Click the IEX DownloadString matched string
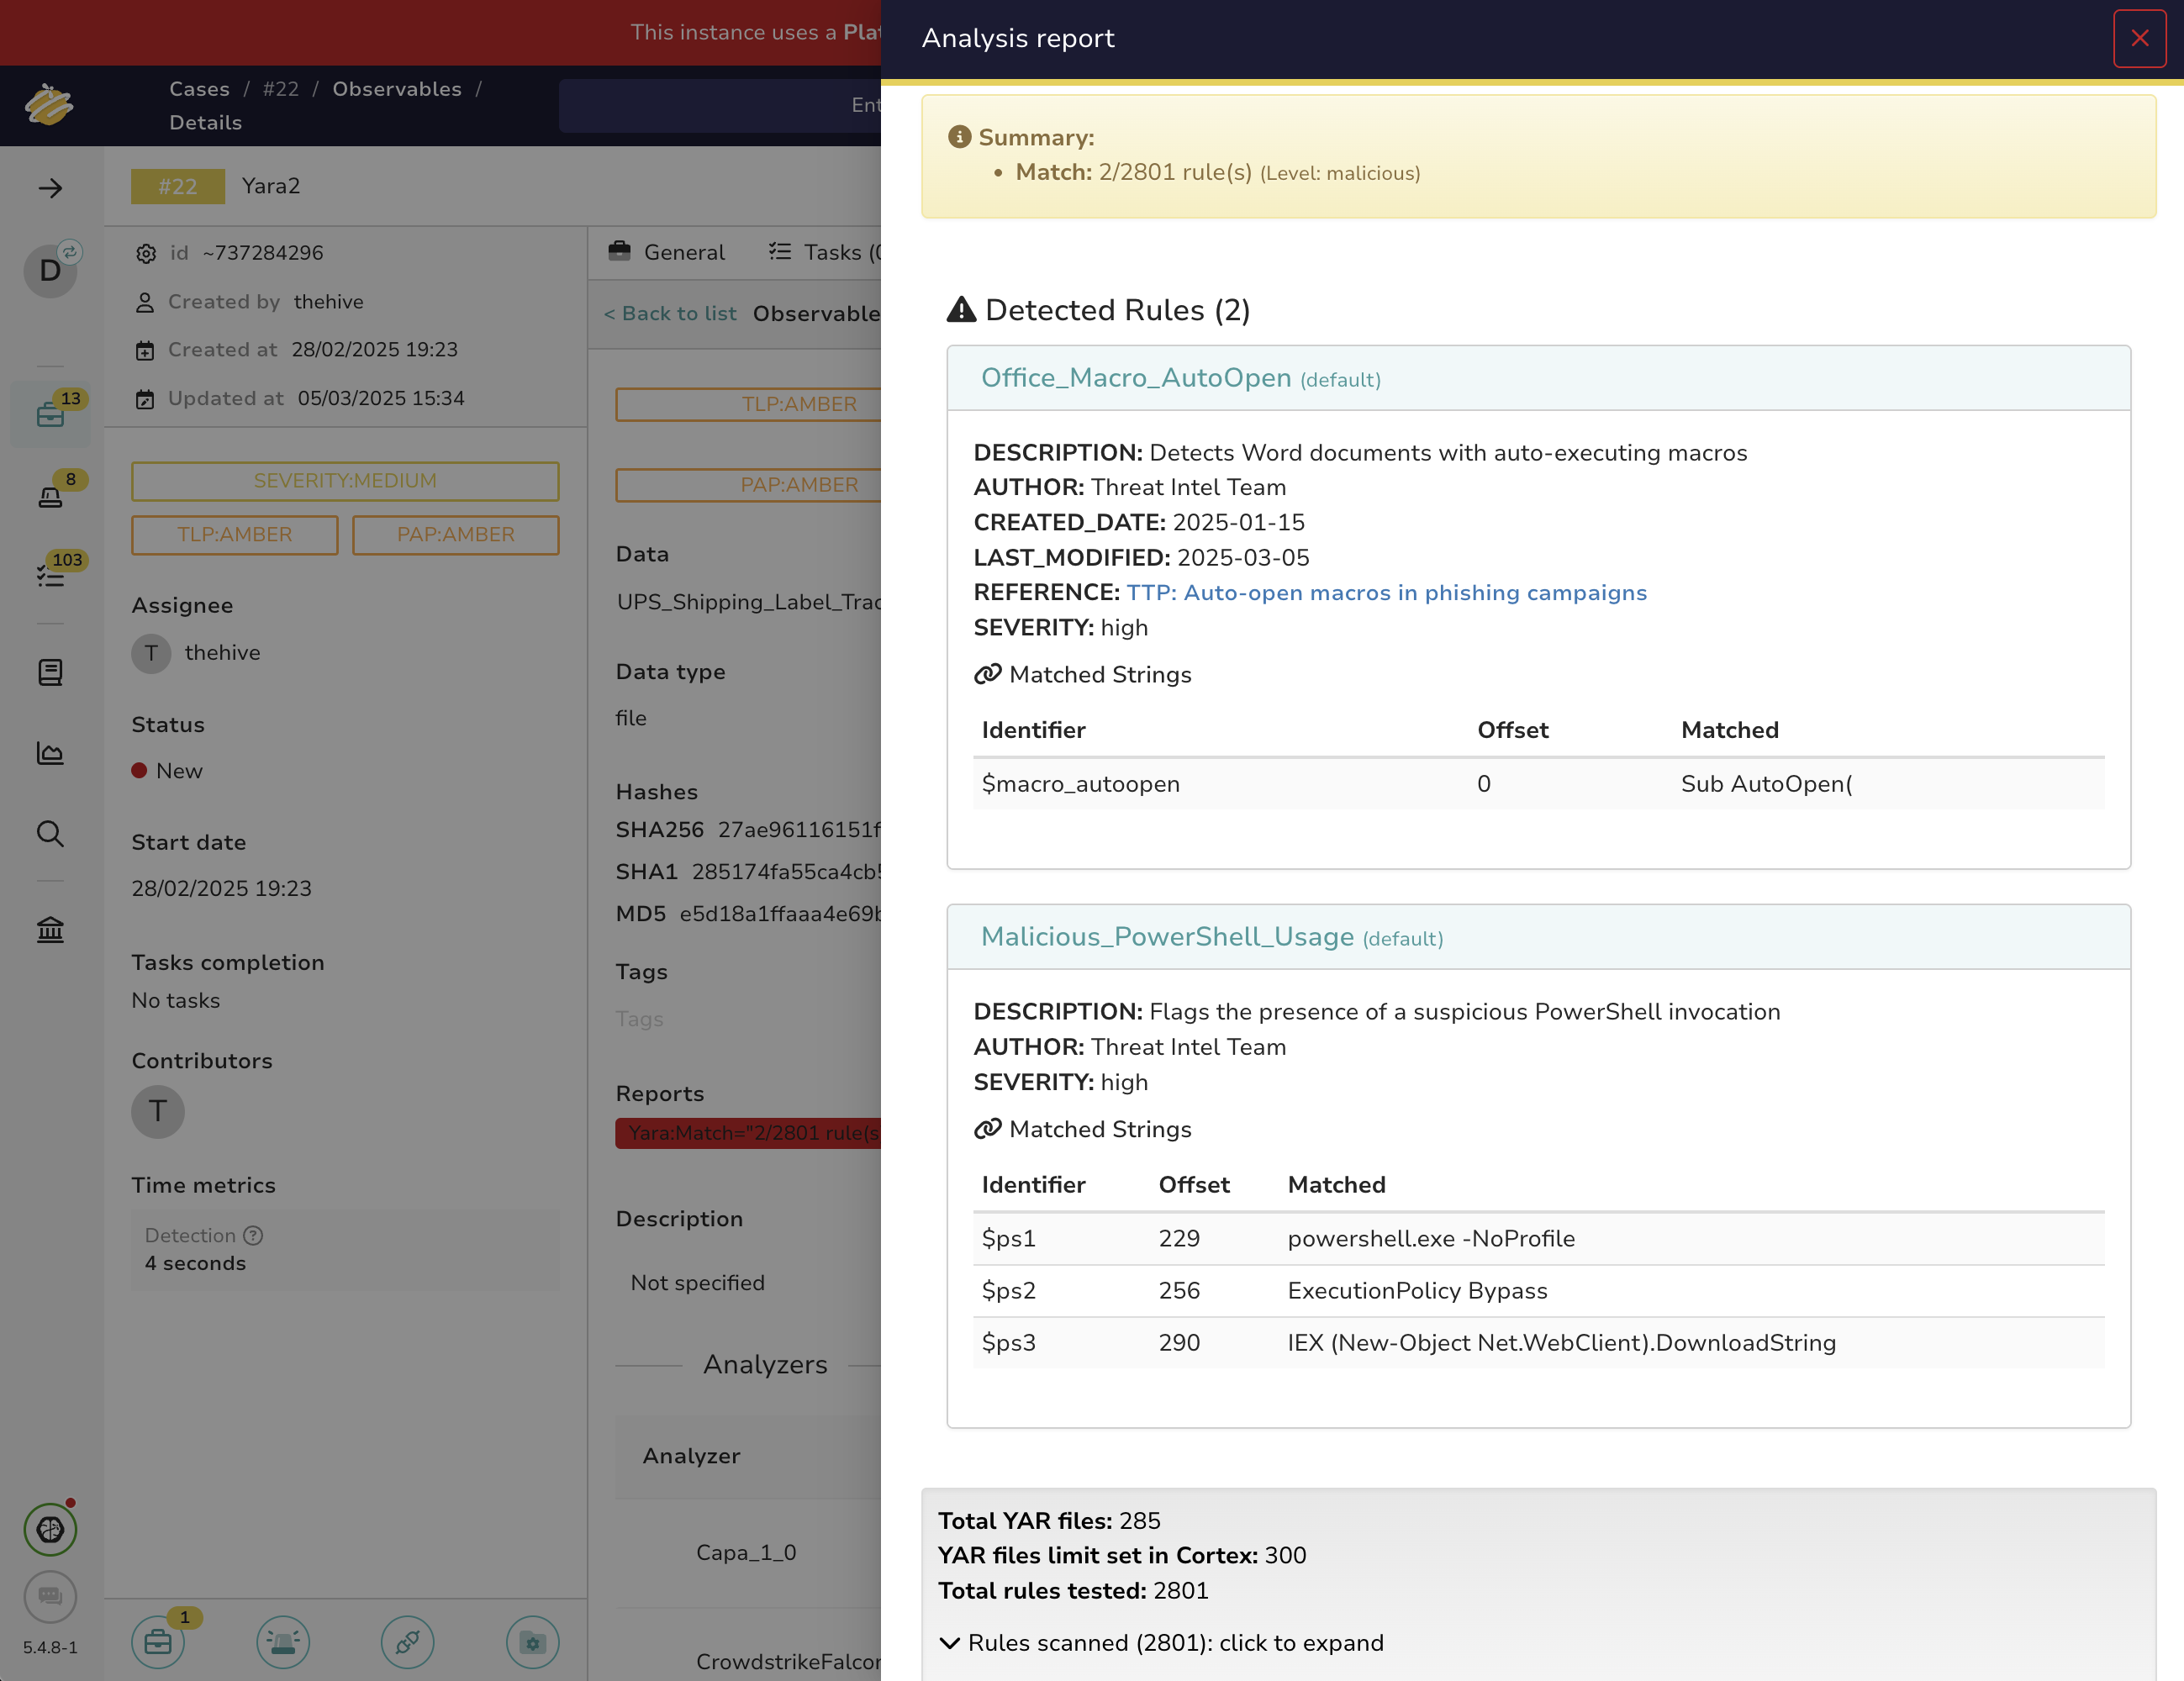 pos(1562,1342)
